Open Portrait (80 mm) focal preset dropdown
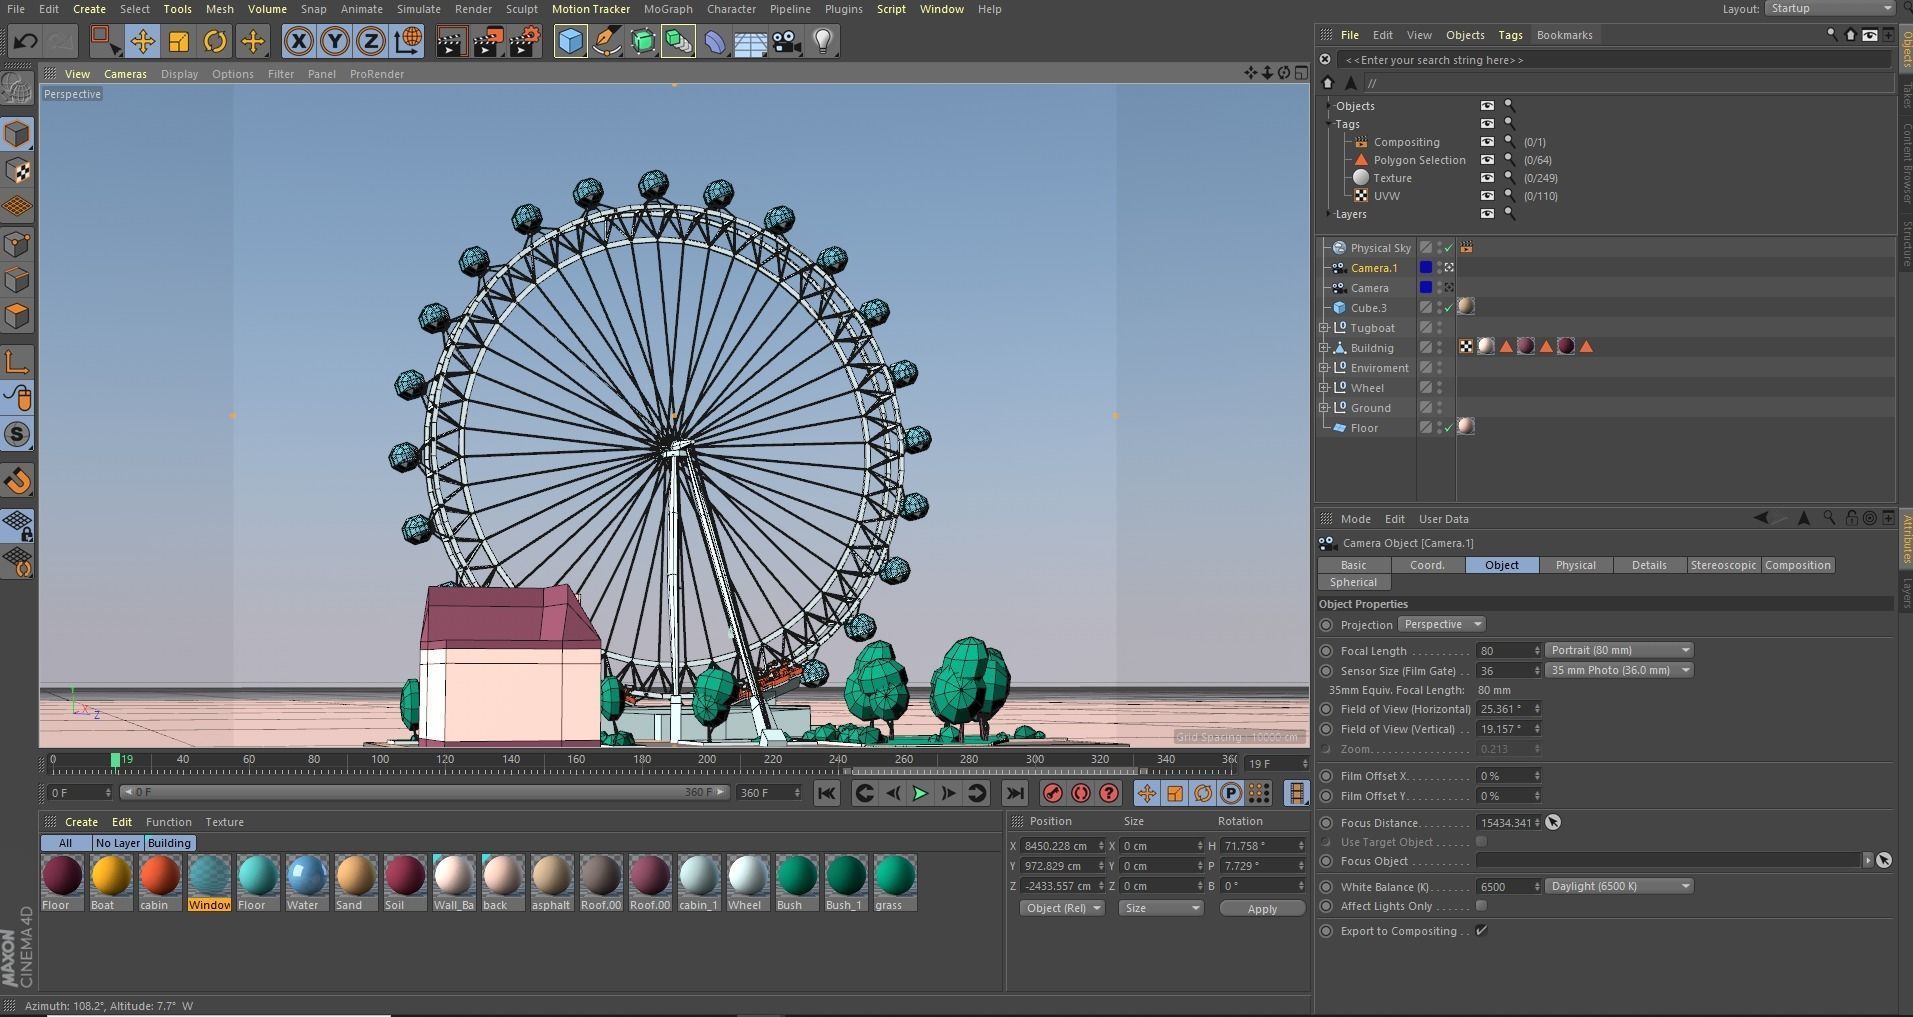1913x1017 pixels. 1619,650
